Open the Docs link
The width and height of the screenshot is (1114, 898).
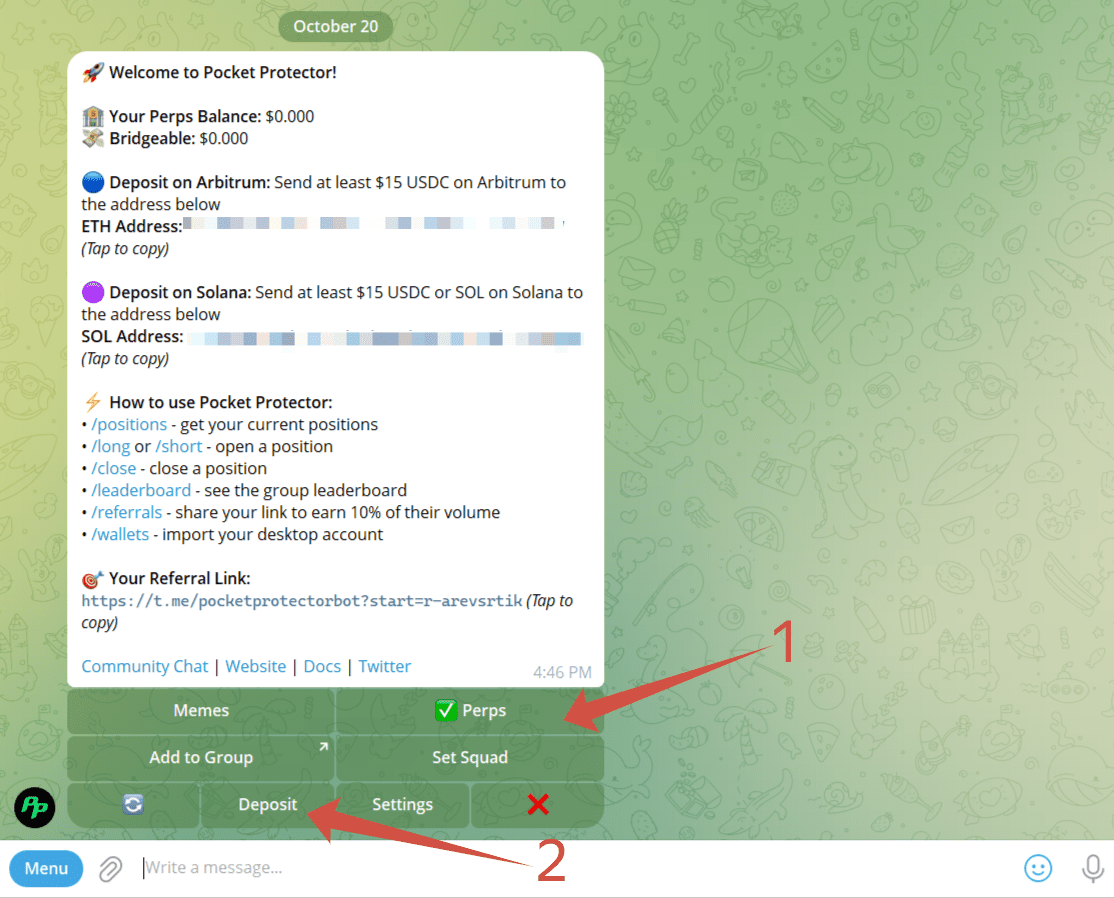322,666
